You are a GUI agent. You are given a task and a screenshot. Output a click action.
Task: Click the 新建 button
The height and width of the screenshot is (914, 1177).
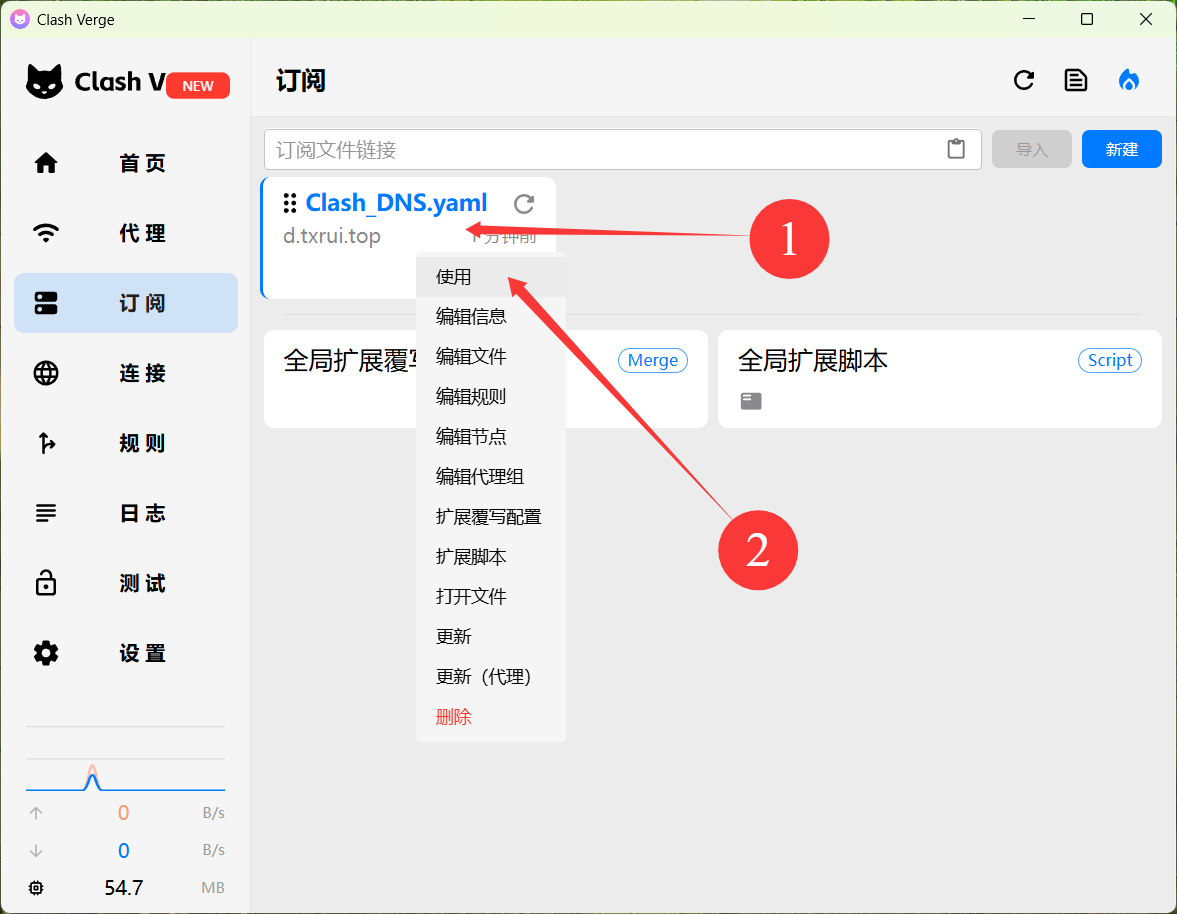(x=1121, y=149)
